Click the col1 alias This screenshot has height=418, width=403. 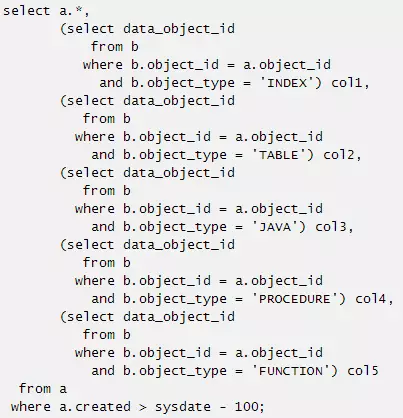(x=347, y=83)
